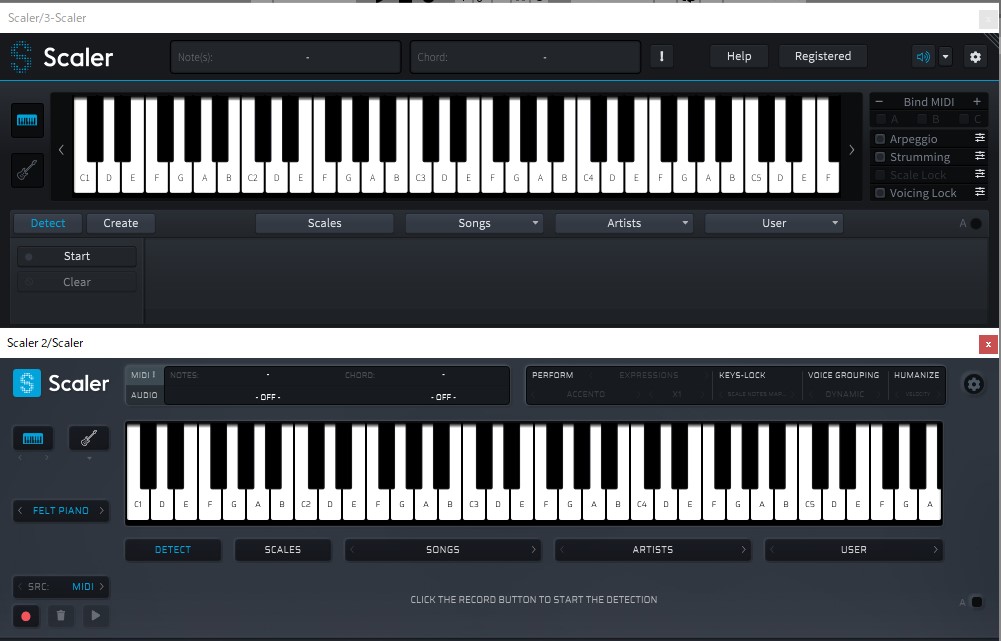Open Voicing Lock settings sliders icon
This screenshot has width=1001, height=641.
coord(979,192)
